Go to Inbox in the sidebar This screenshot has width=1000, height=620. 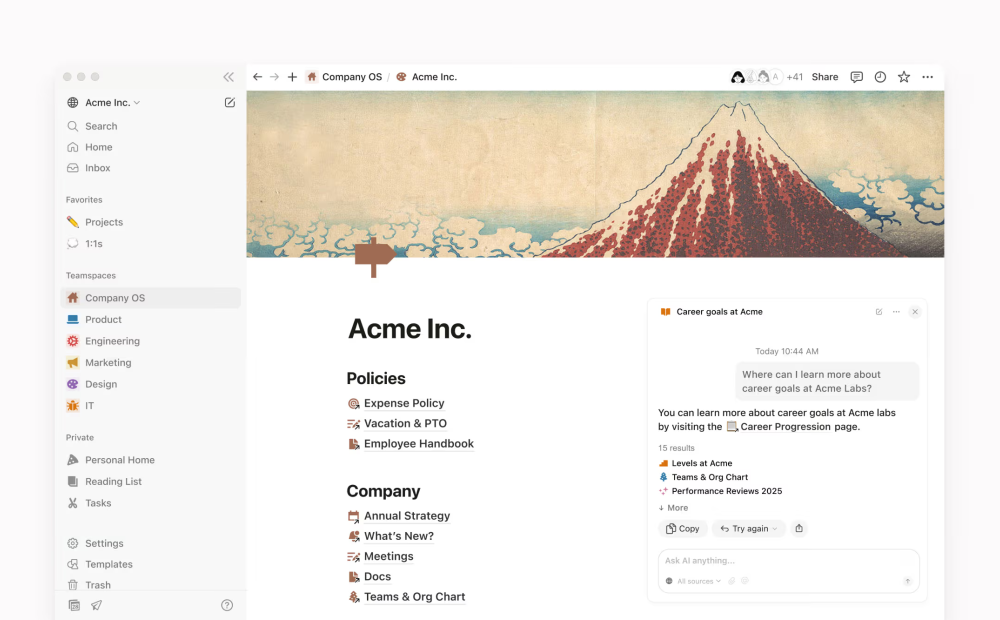click(97, 168)
